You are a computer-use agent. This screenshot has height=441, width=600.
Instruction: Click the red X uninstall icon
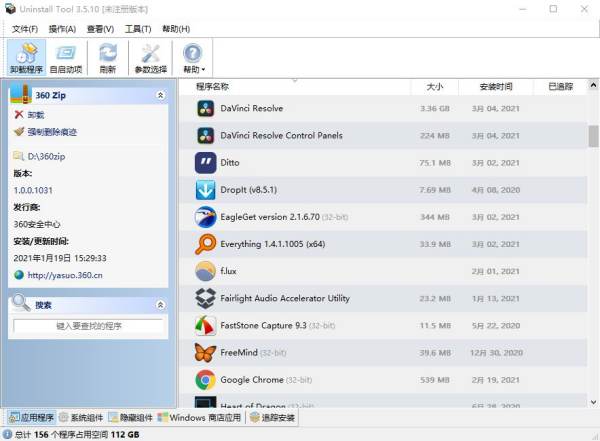coord(19,114)
